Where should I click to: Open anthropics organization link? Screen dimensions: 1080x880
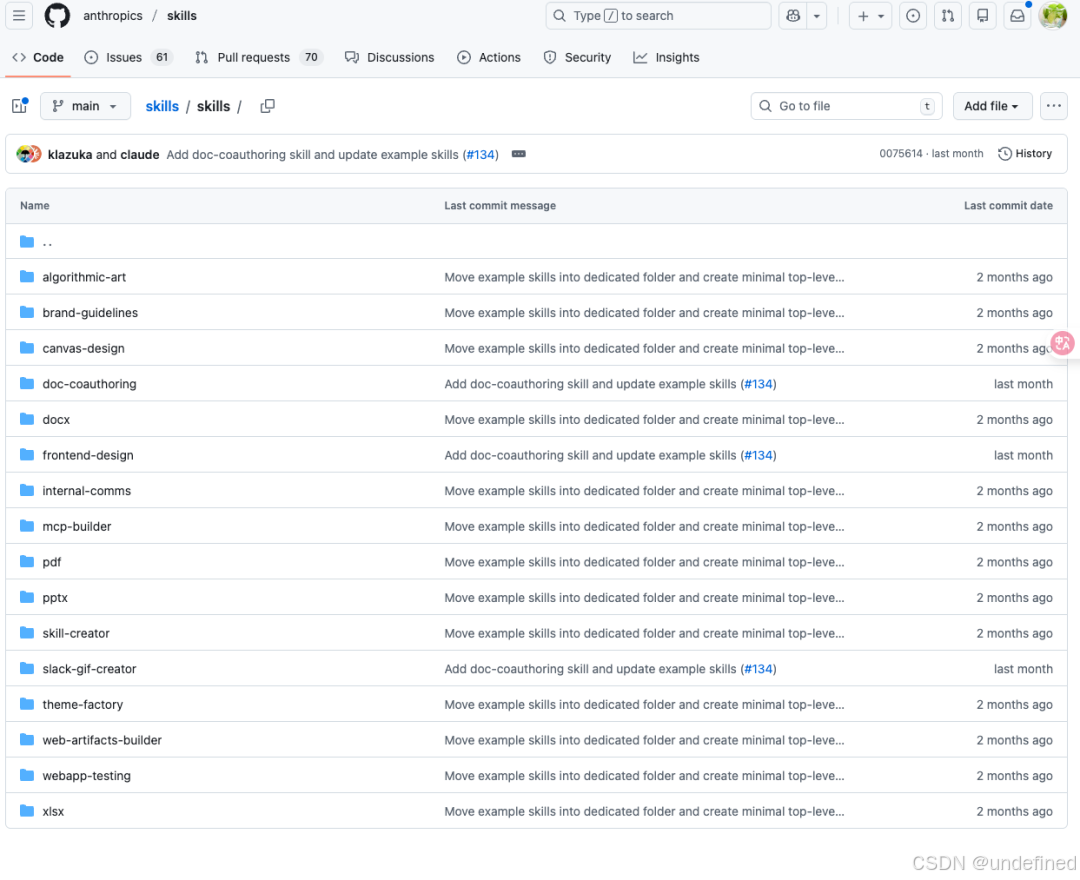pos(113,15)
